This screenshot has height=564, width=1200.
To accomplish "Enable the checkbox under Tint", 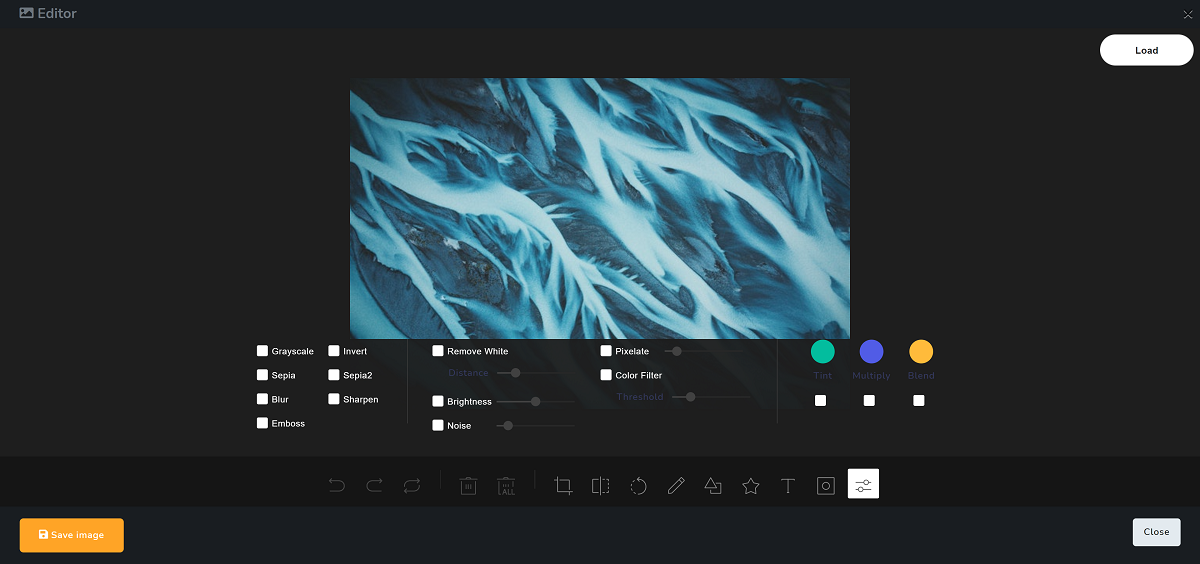I will pyautogui.click(x=820, y=400).
